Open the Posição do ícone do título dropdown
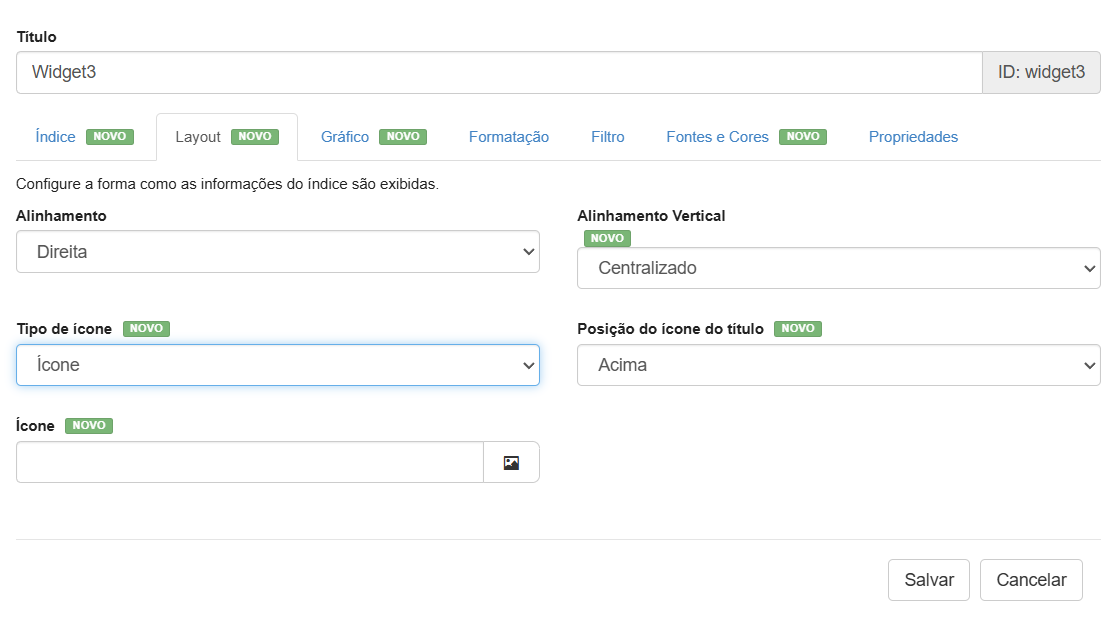The height and width of the screenshot is (627, 1115). pyautogui.click(x=838, y=365)
